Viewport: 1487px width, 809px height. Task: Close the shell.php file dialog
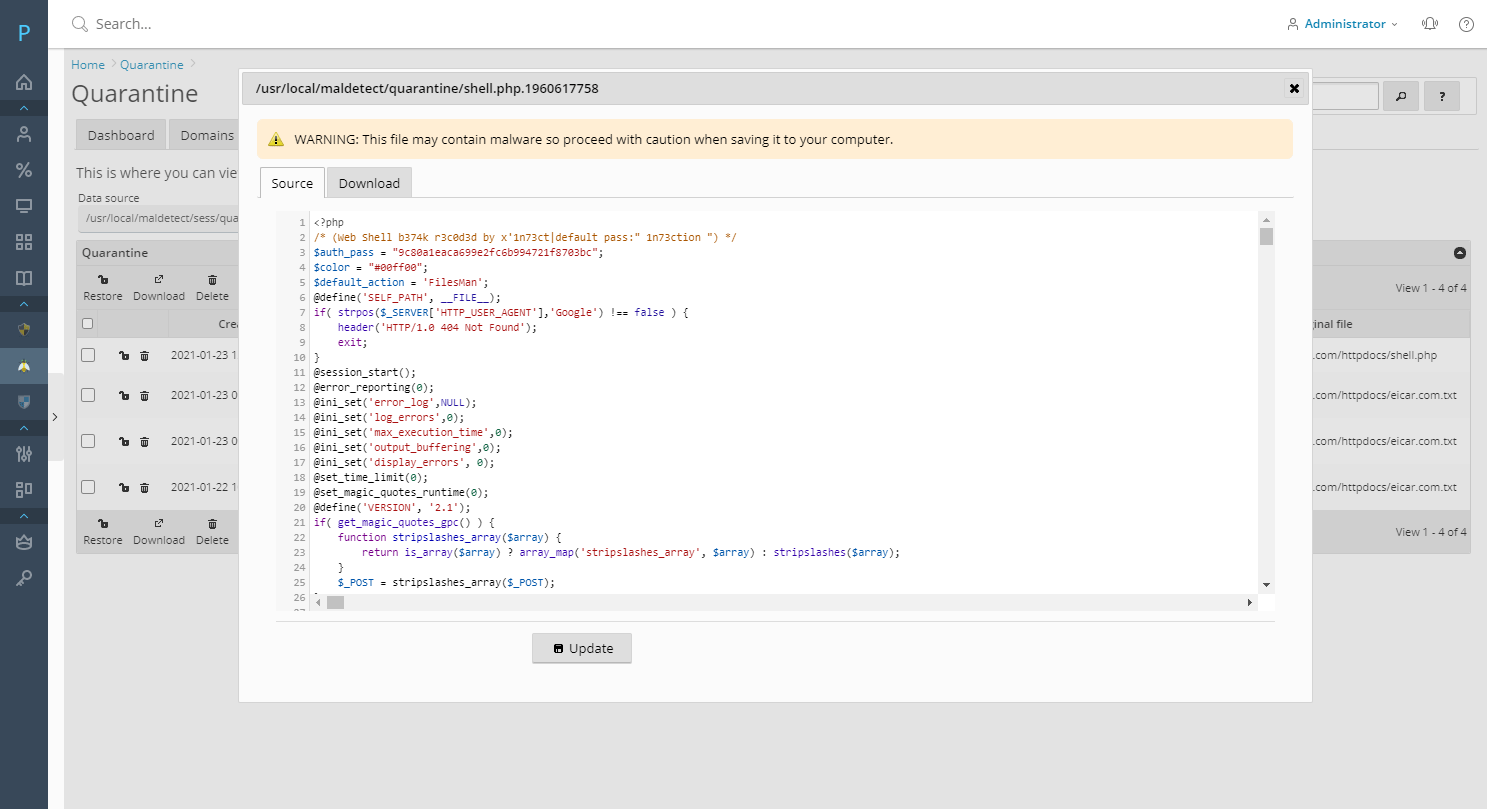pos(1294,88)
